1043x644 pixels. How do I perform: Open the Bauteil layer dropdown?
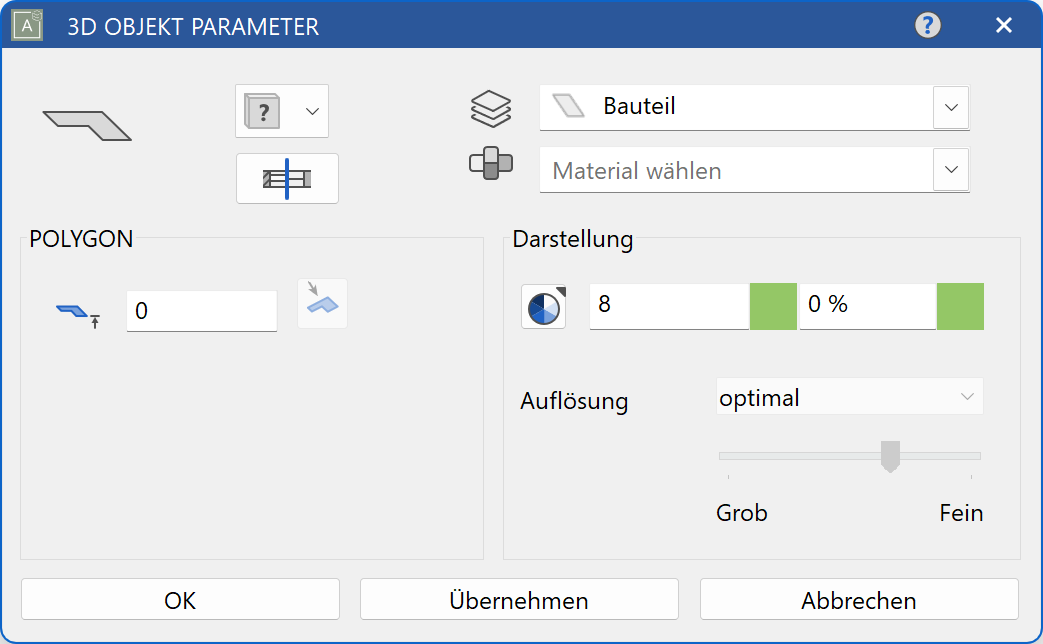tap(951, 107)
